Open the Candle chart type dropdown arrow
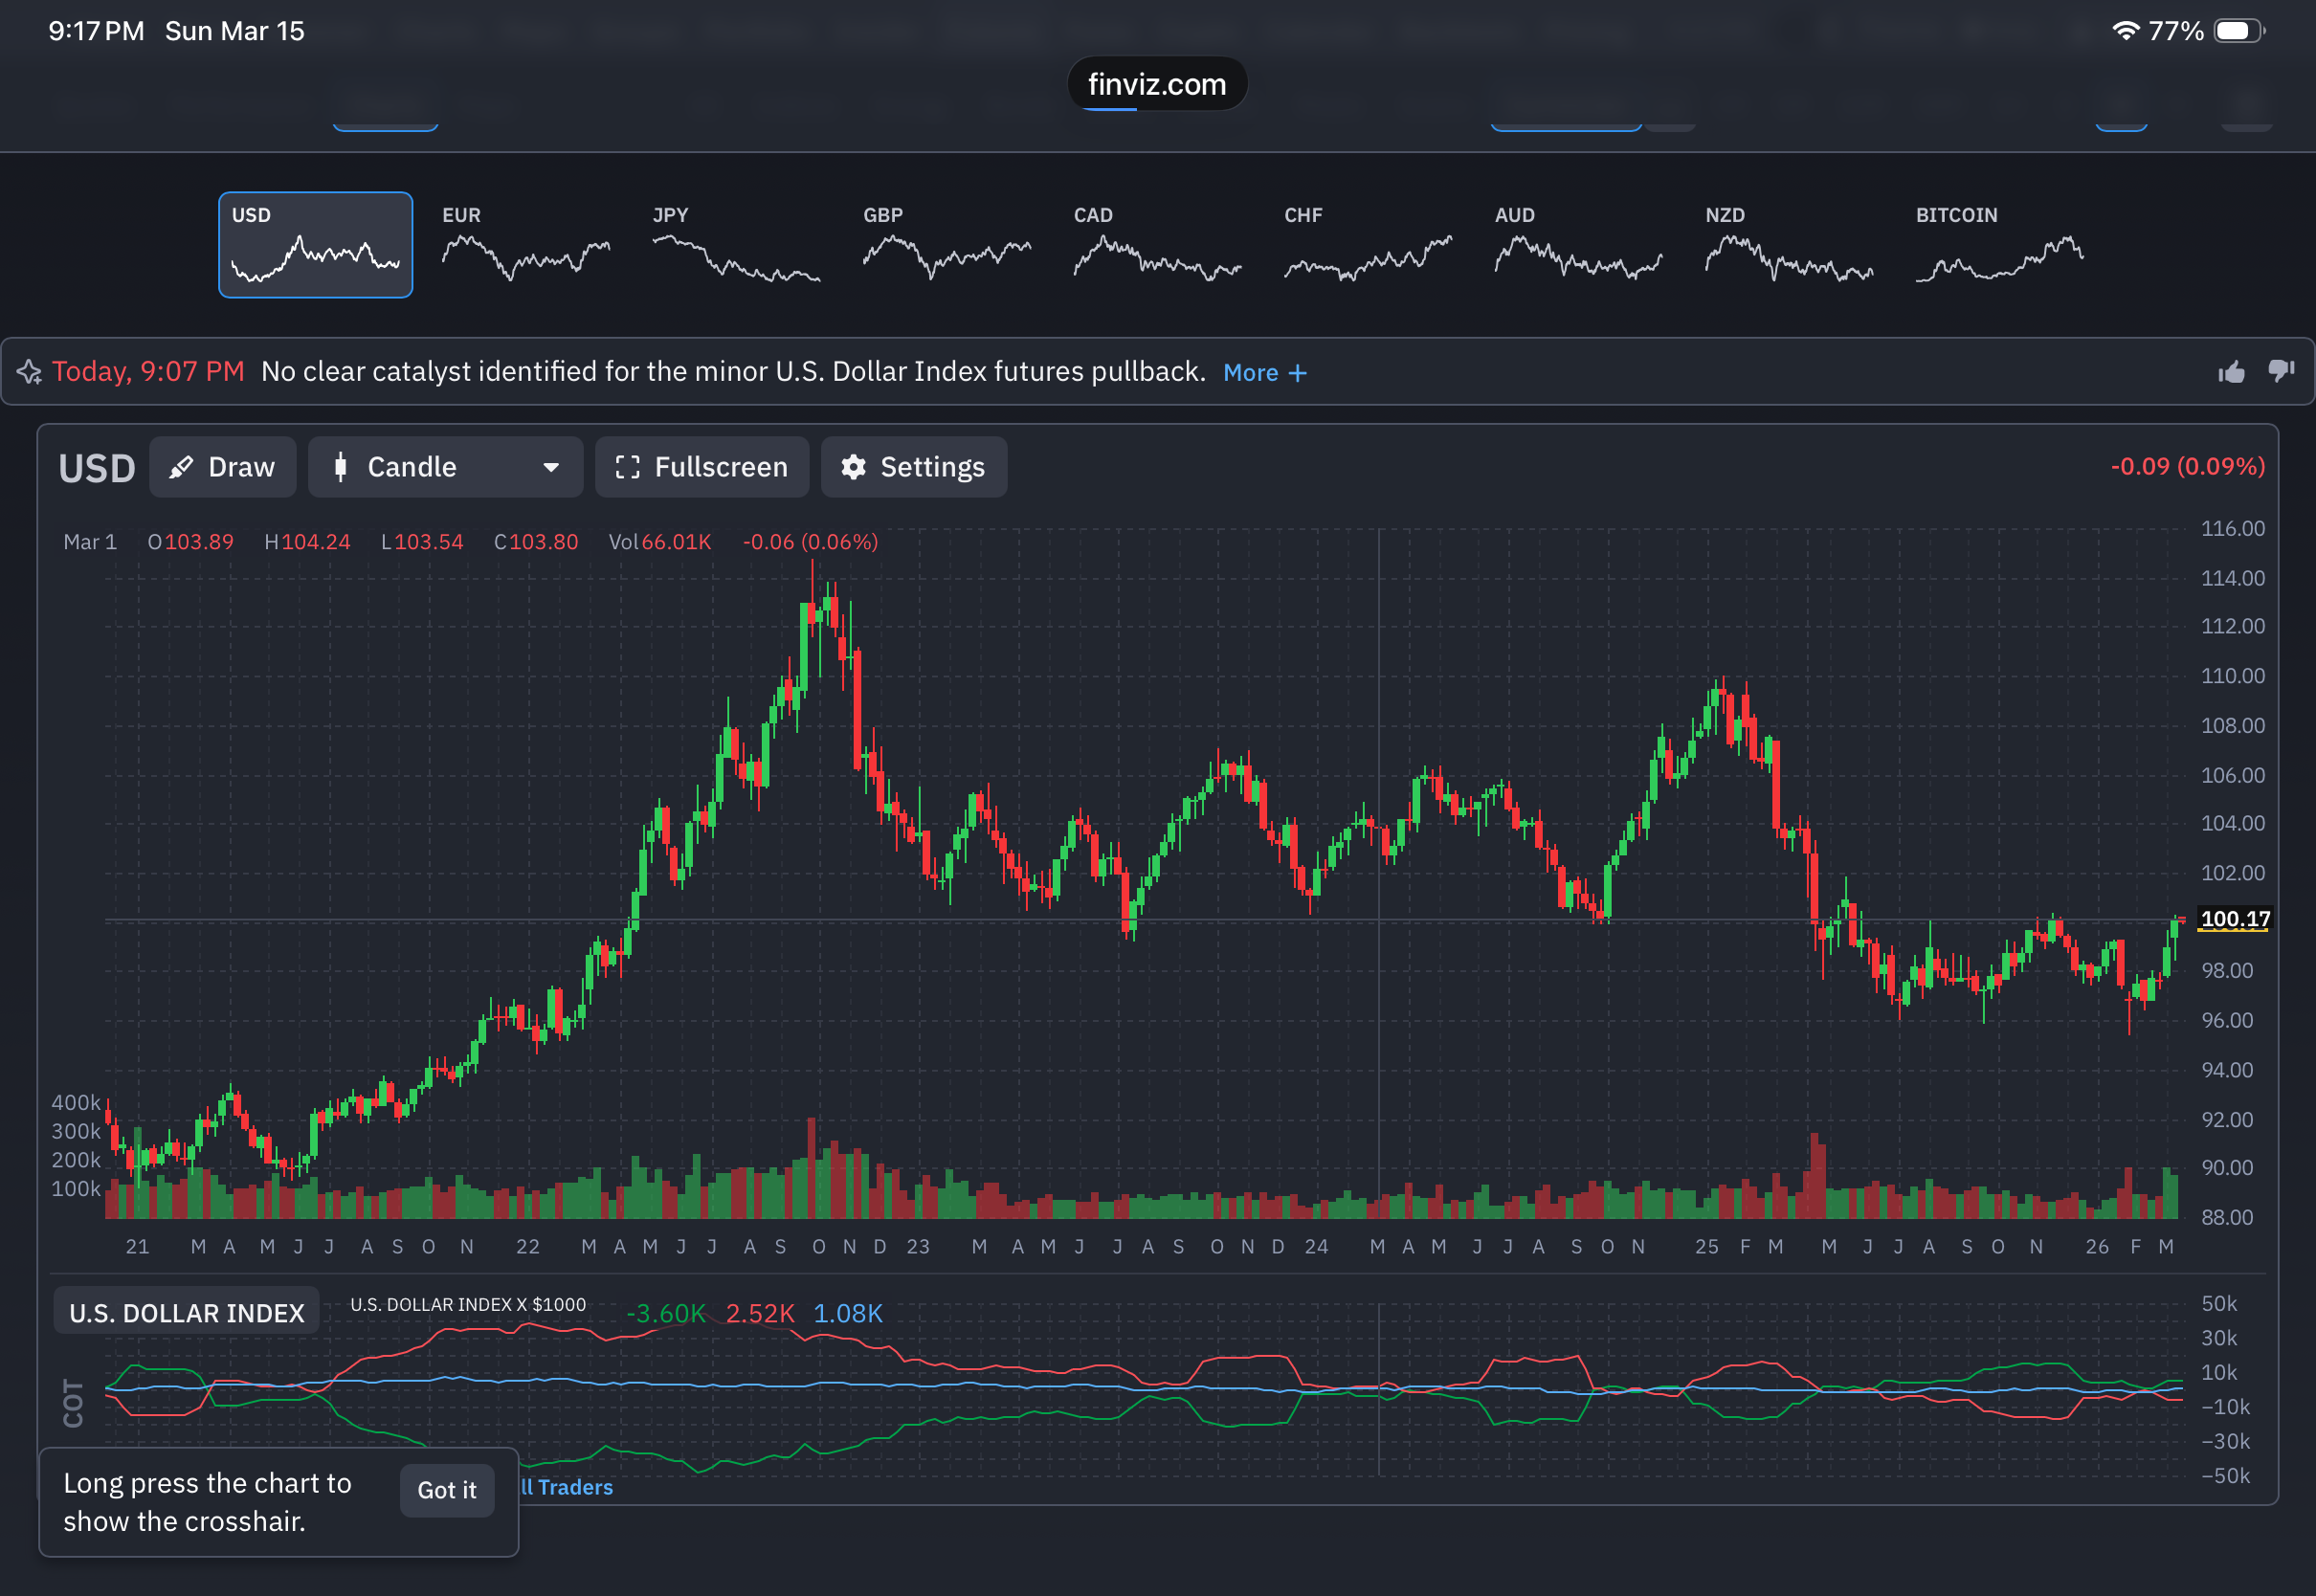The width and height of the screenshot is (2316, 1596). point(551,467)
